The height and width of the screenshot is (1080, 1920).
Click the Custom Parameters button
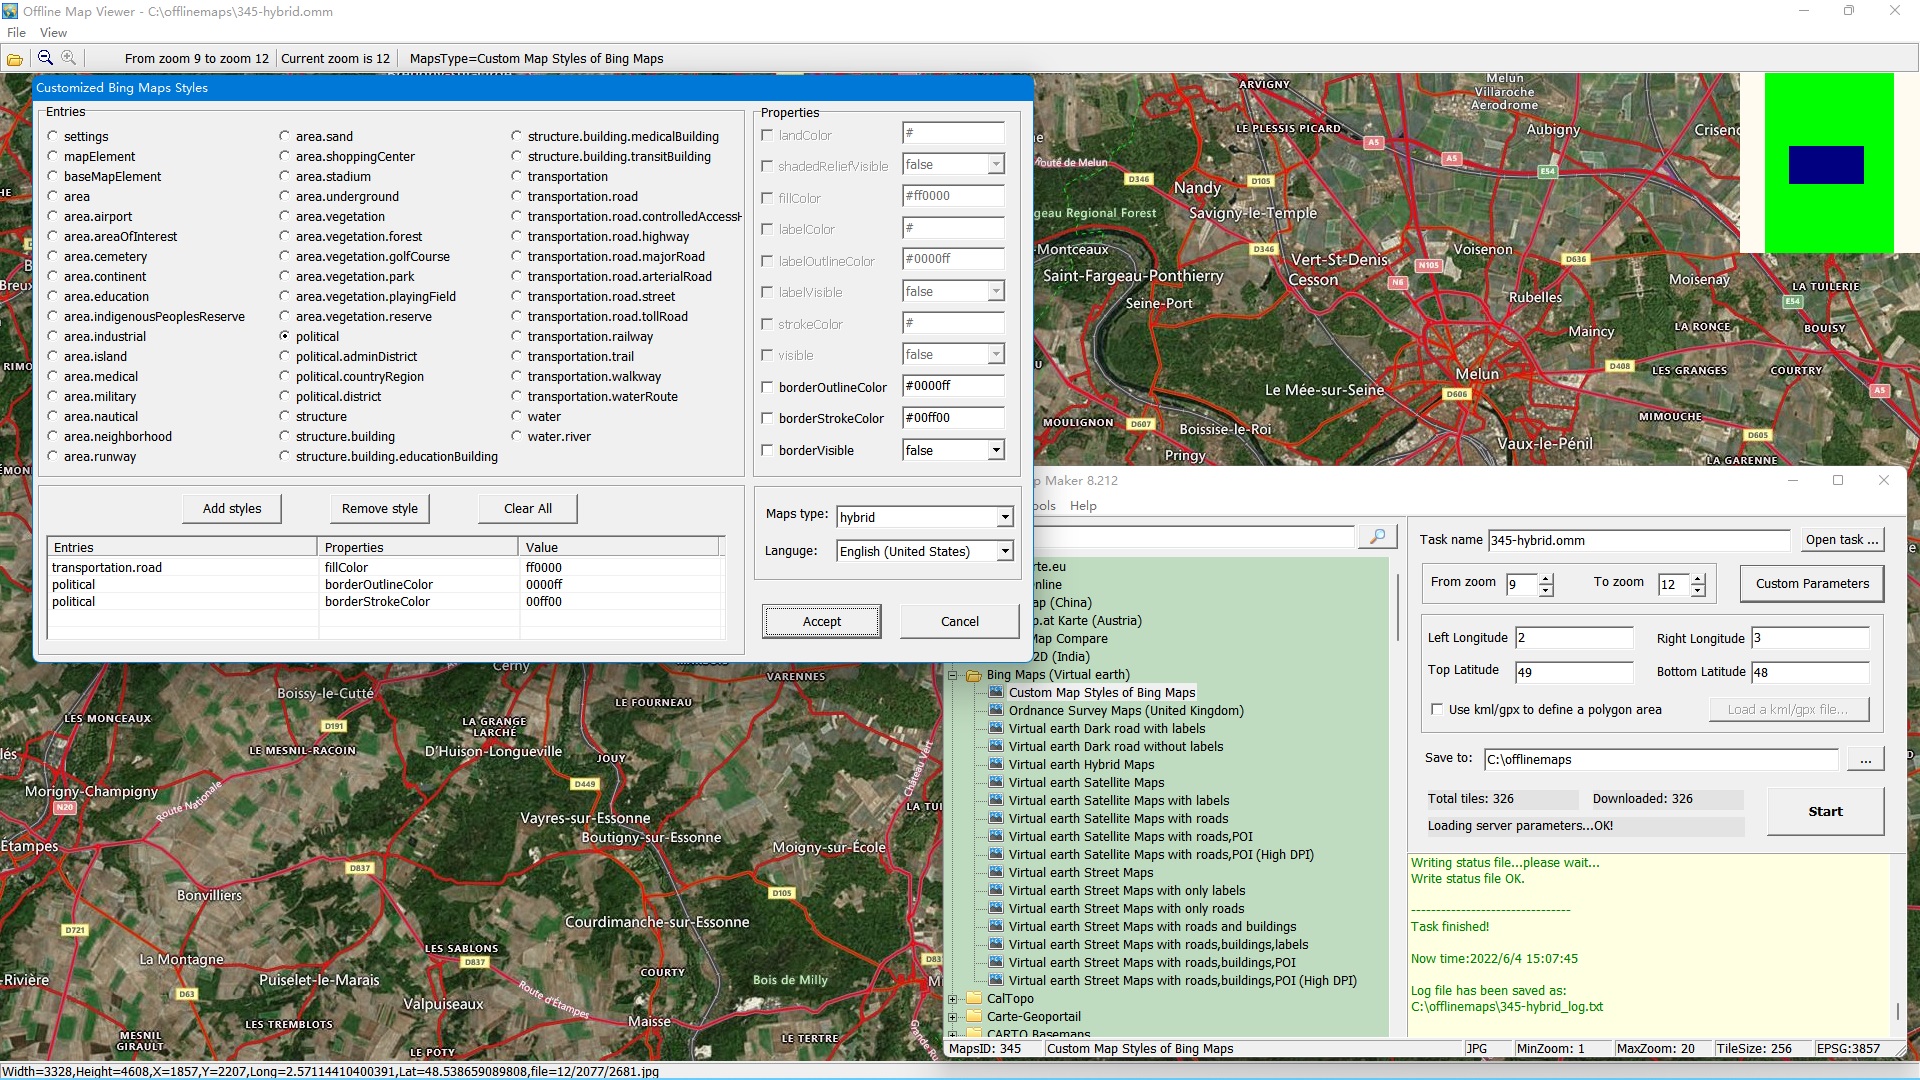tap(1812, 583)
